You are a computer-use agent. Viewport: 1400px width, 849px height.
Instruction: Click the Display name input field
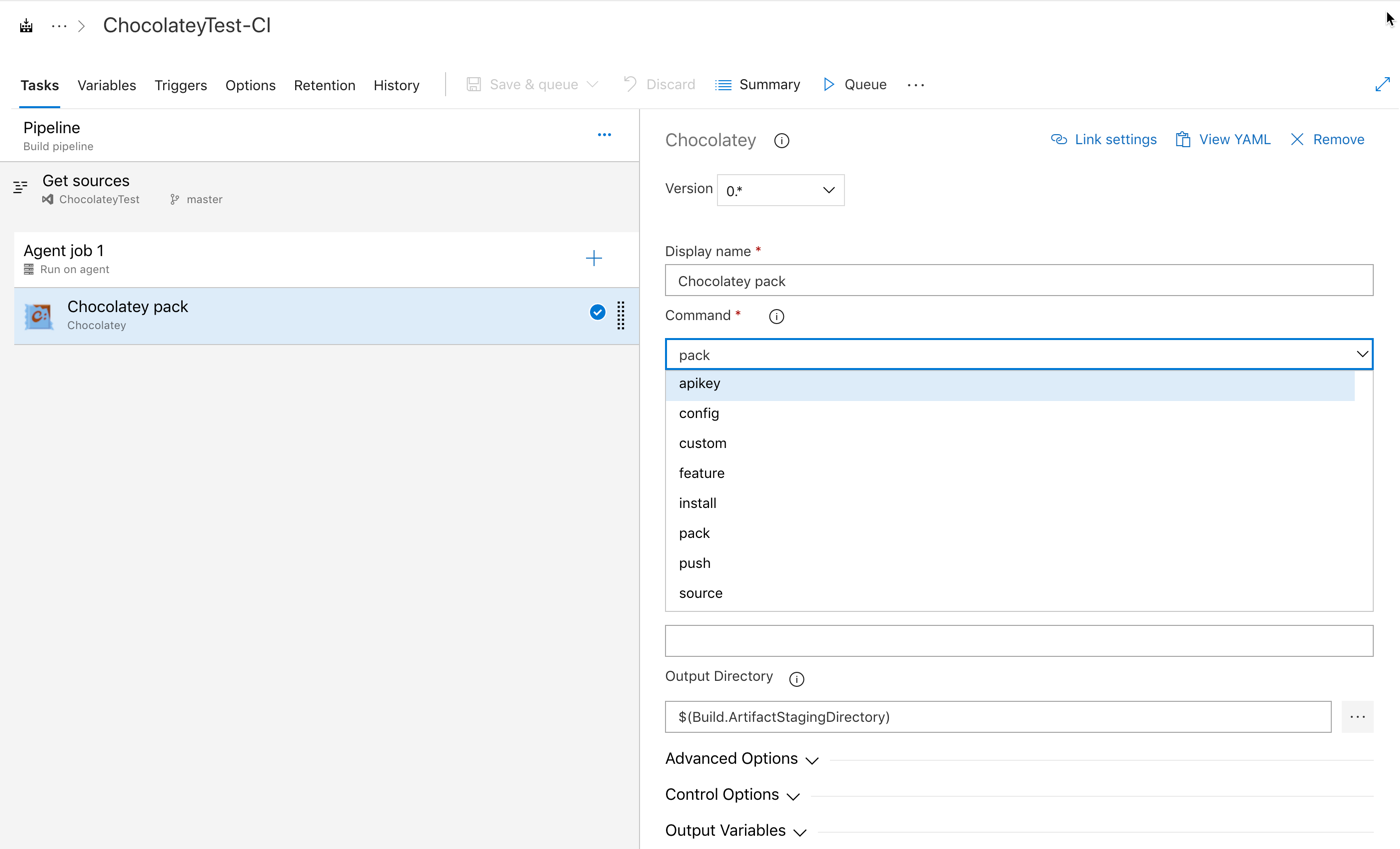pos(1018,281)
